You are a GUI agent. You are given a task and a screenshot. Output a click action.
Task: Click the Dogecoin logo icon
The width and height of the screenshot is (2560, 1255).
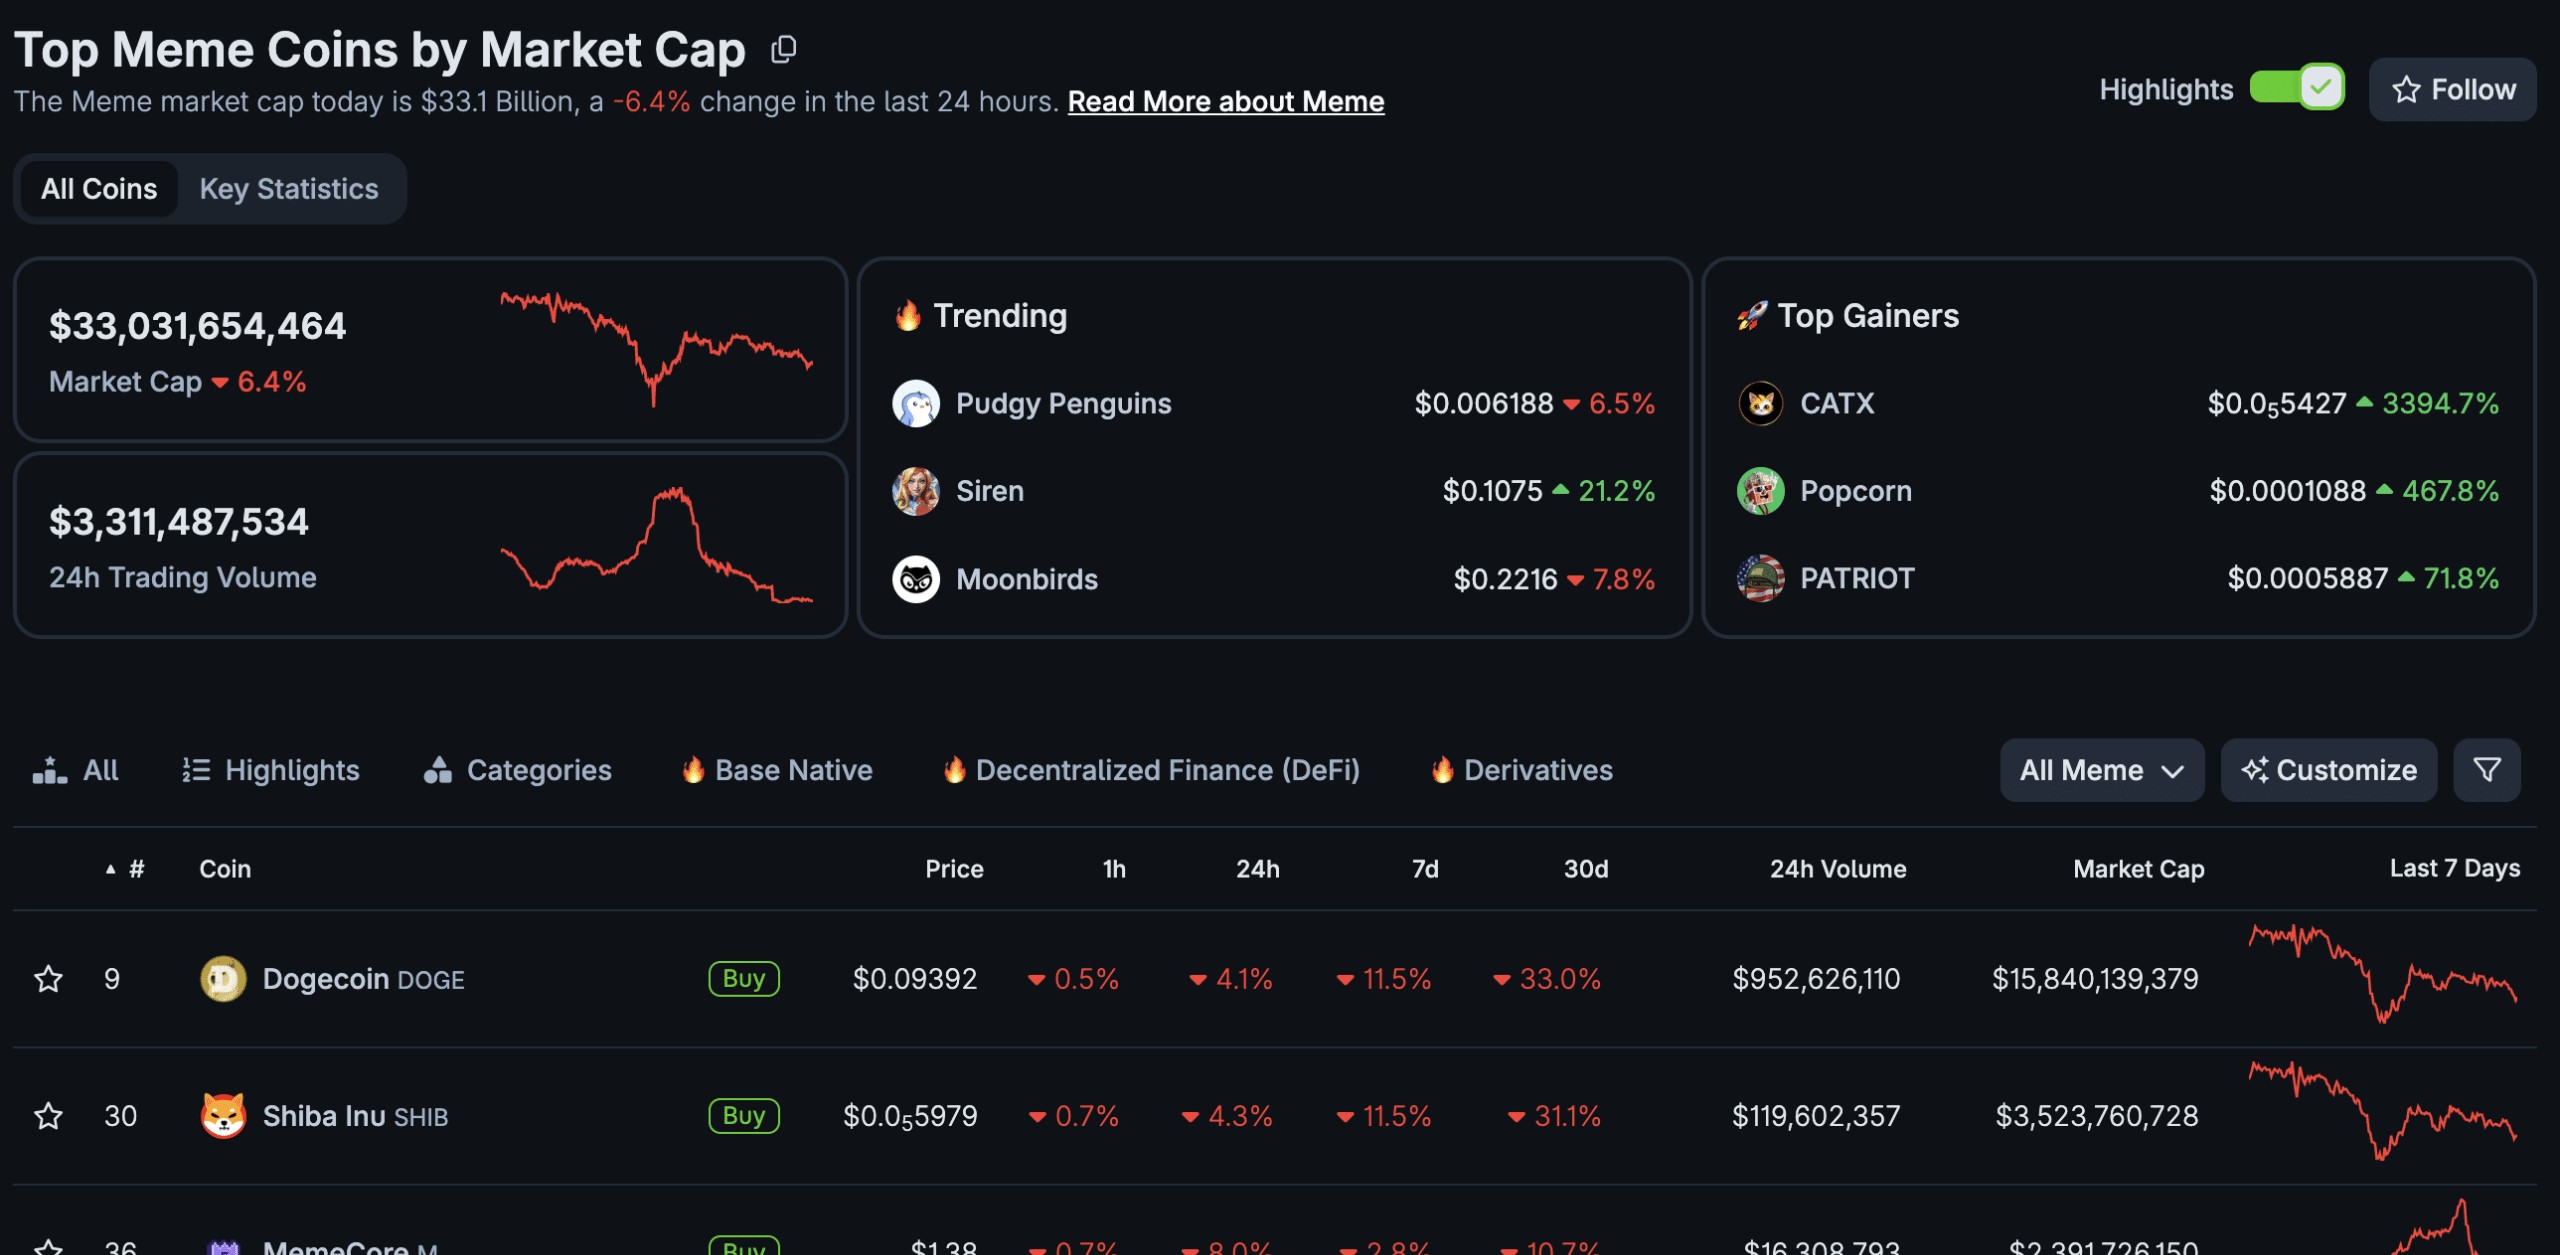(223, 979)
